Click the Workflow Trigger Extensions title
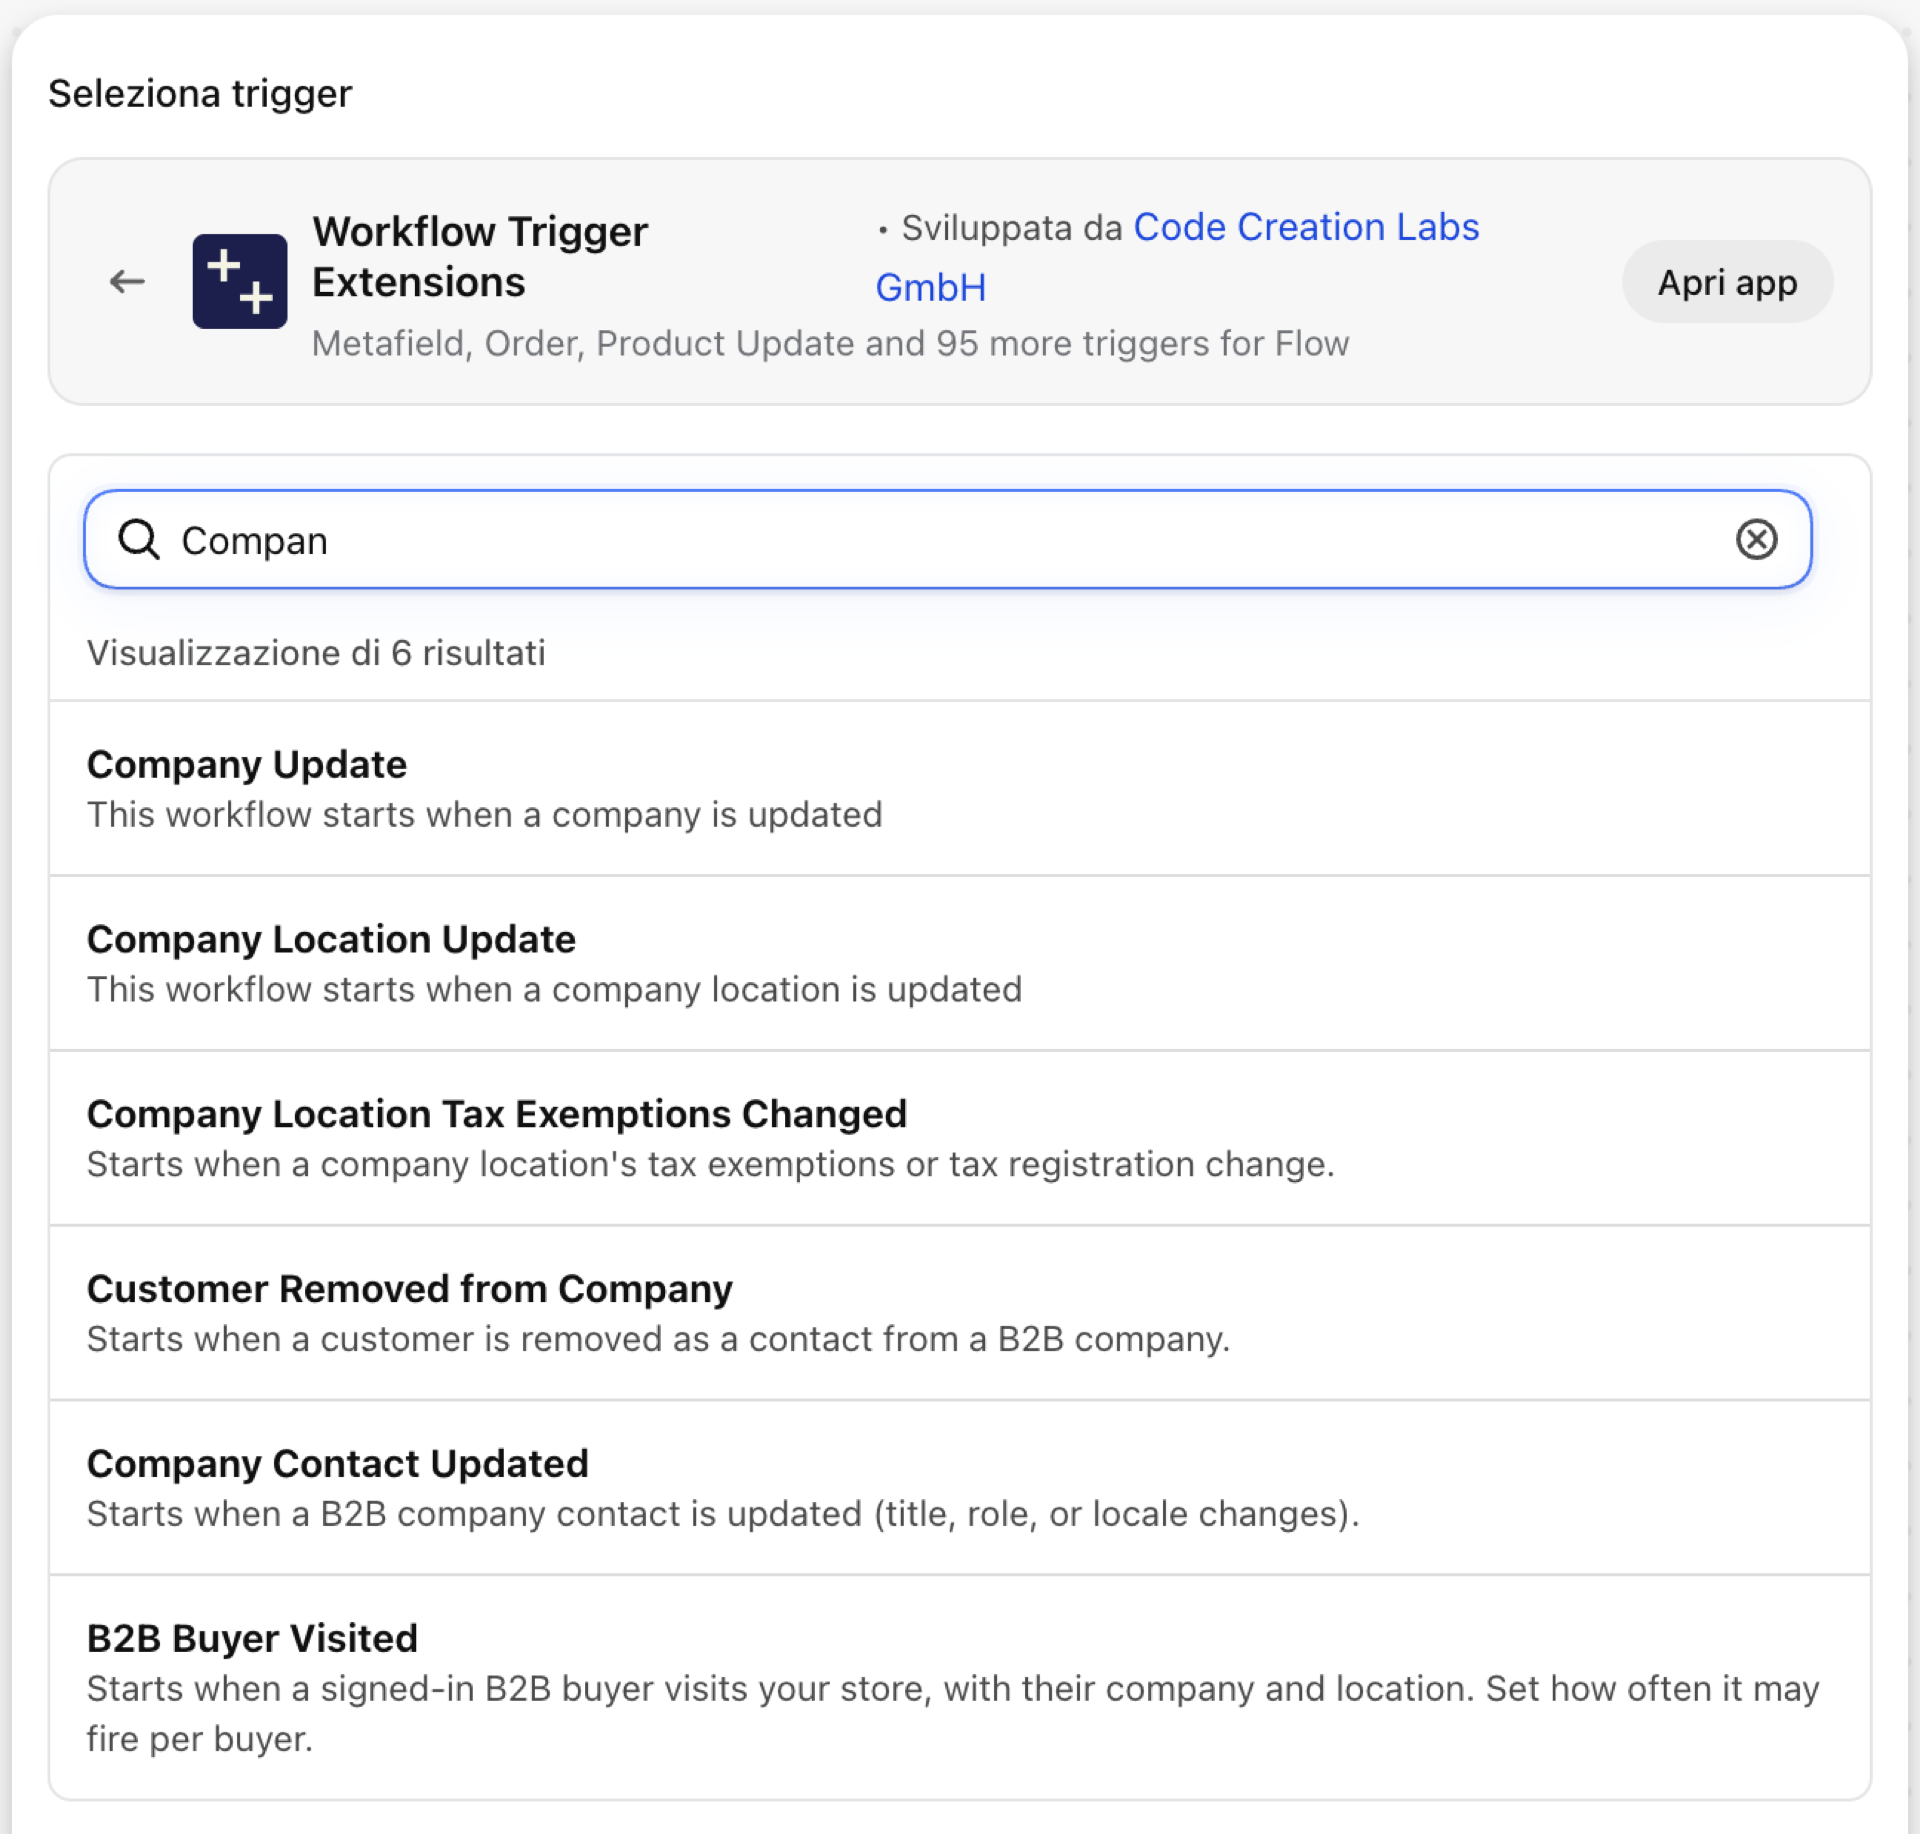Screen dimensions: 1920x1834 (480, 257)
